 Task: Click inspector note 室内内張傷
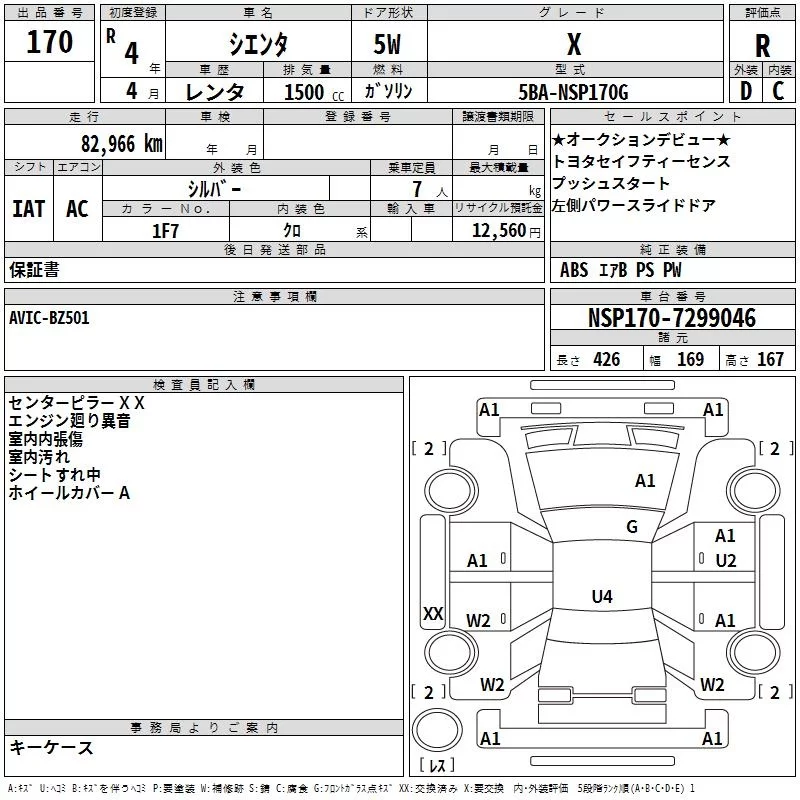click(x=45, y=439)
